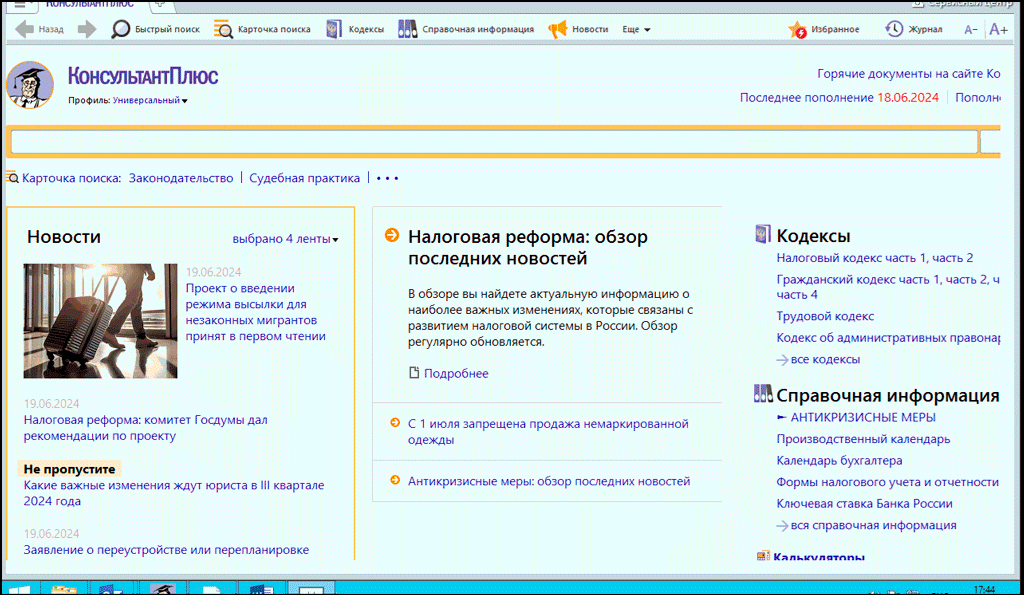Show more search card options (three dots)
The height and width of the screenshot is (595, 1024).
point(387,178)
